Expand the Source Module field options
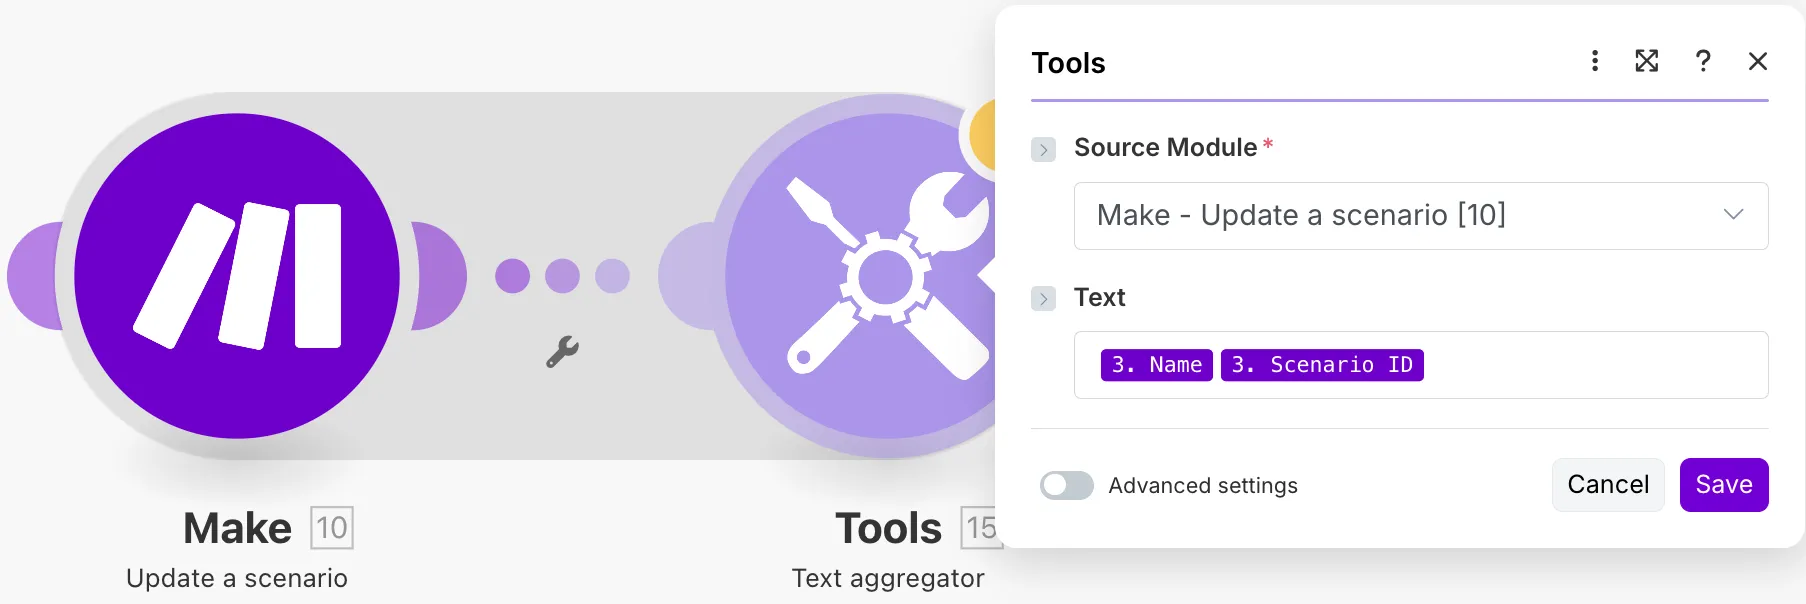The width and height of the screenshot is (1806, 604). click(1043, 149)
